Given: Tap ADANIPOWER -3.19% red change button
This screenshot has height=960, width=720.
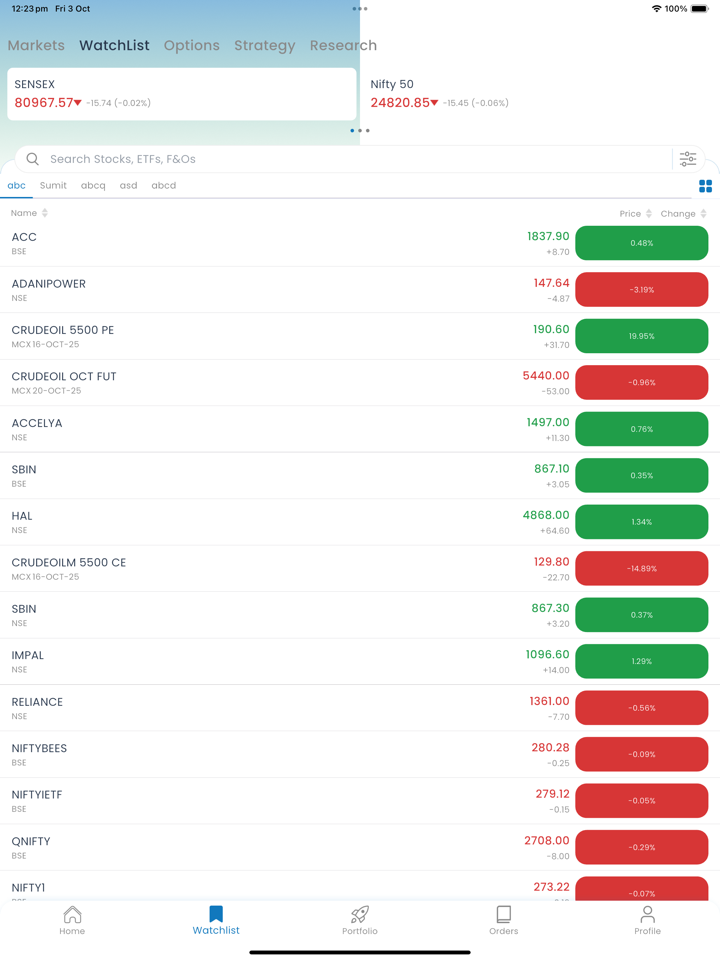Looking at the screenshot, I should 641,290.
